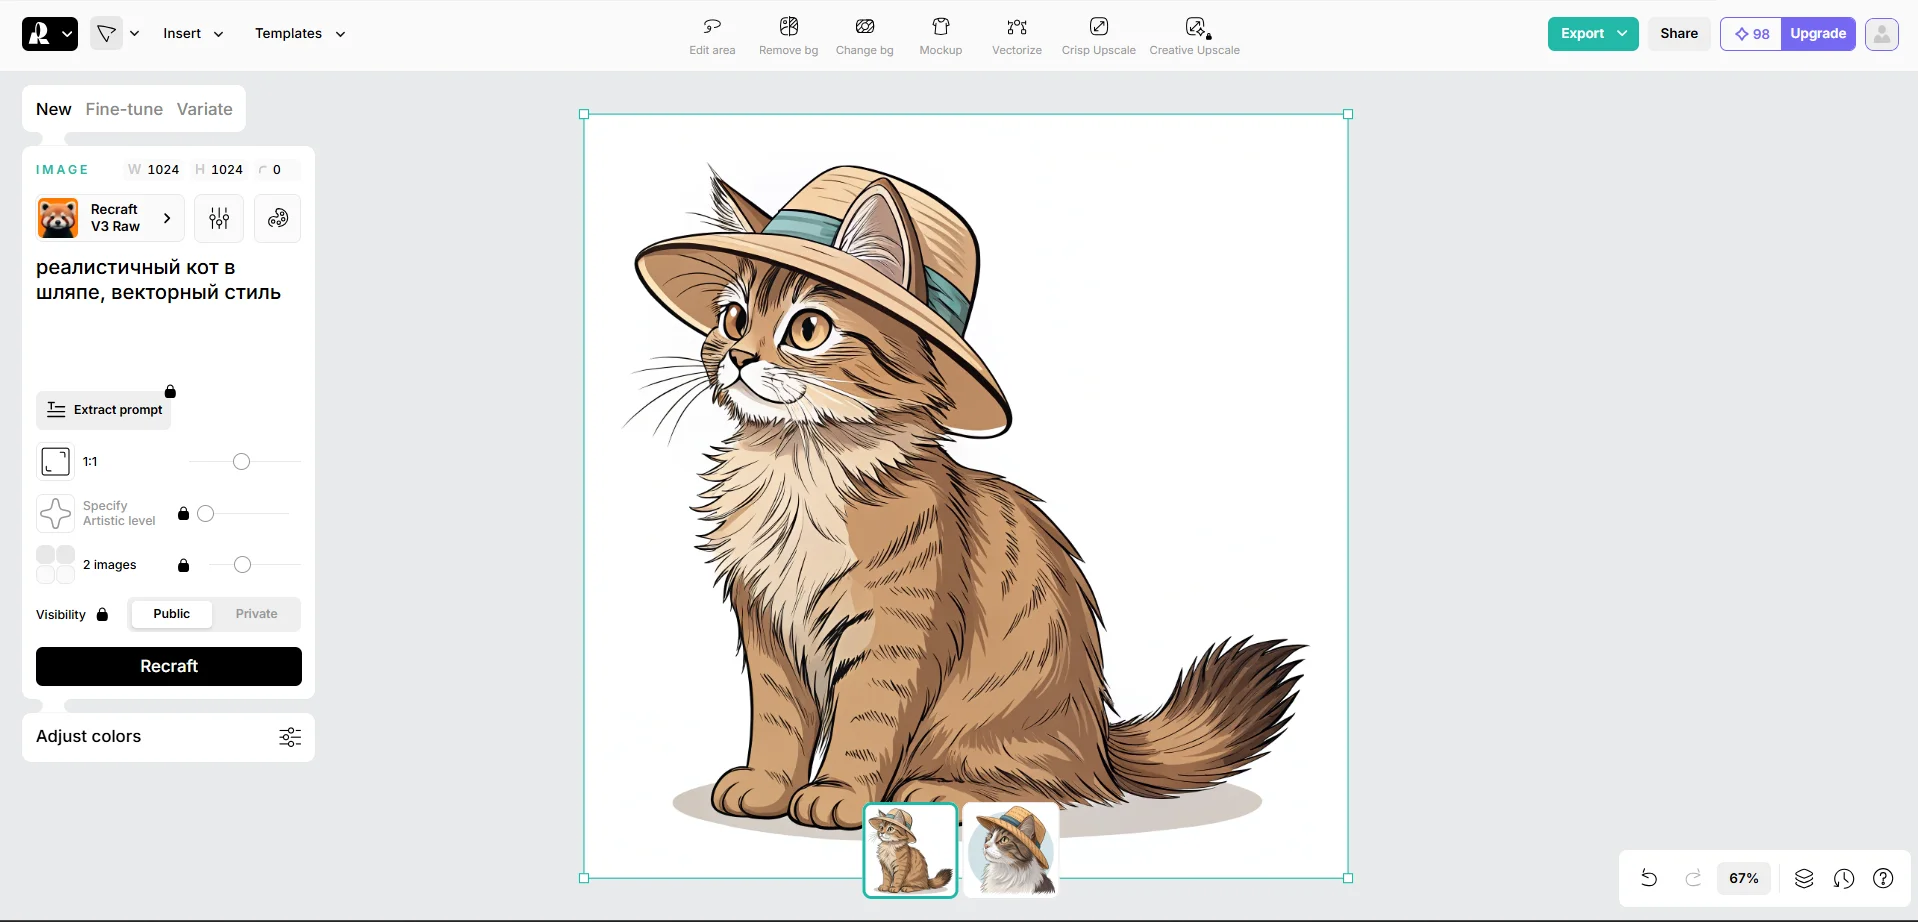
Task: Set visibility to Public
Action: click(172, 614)
